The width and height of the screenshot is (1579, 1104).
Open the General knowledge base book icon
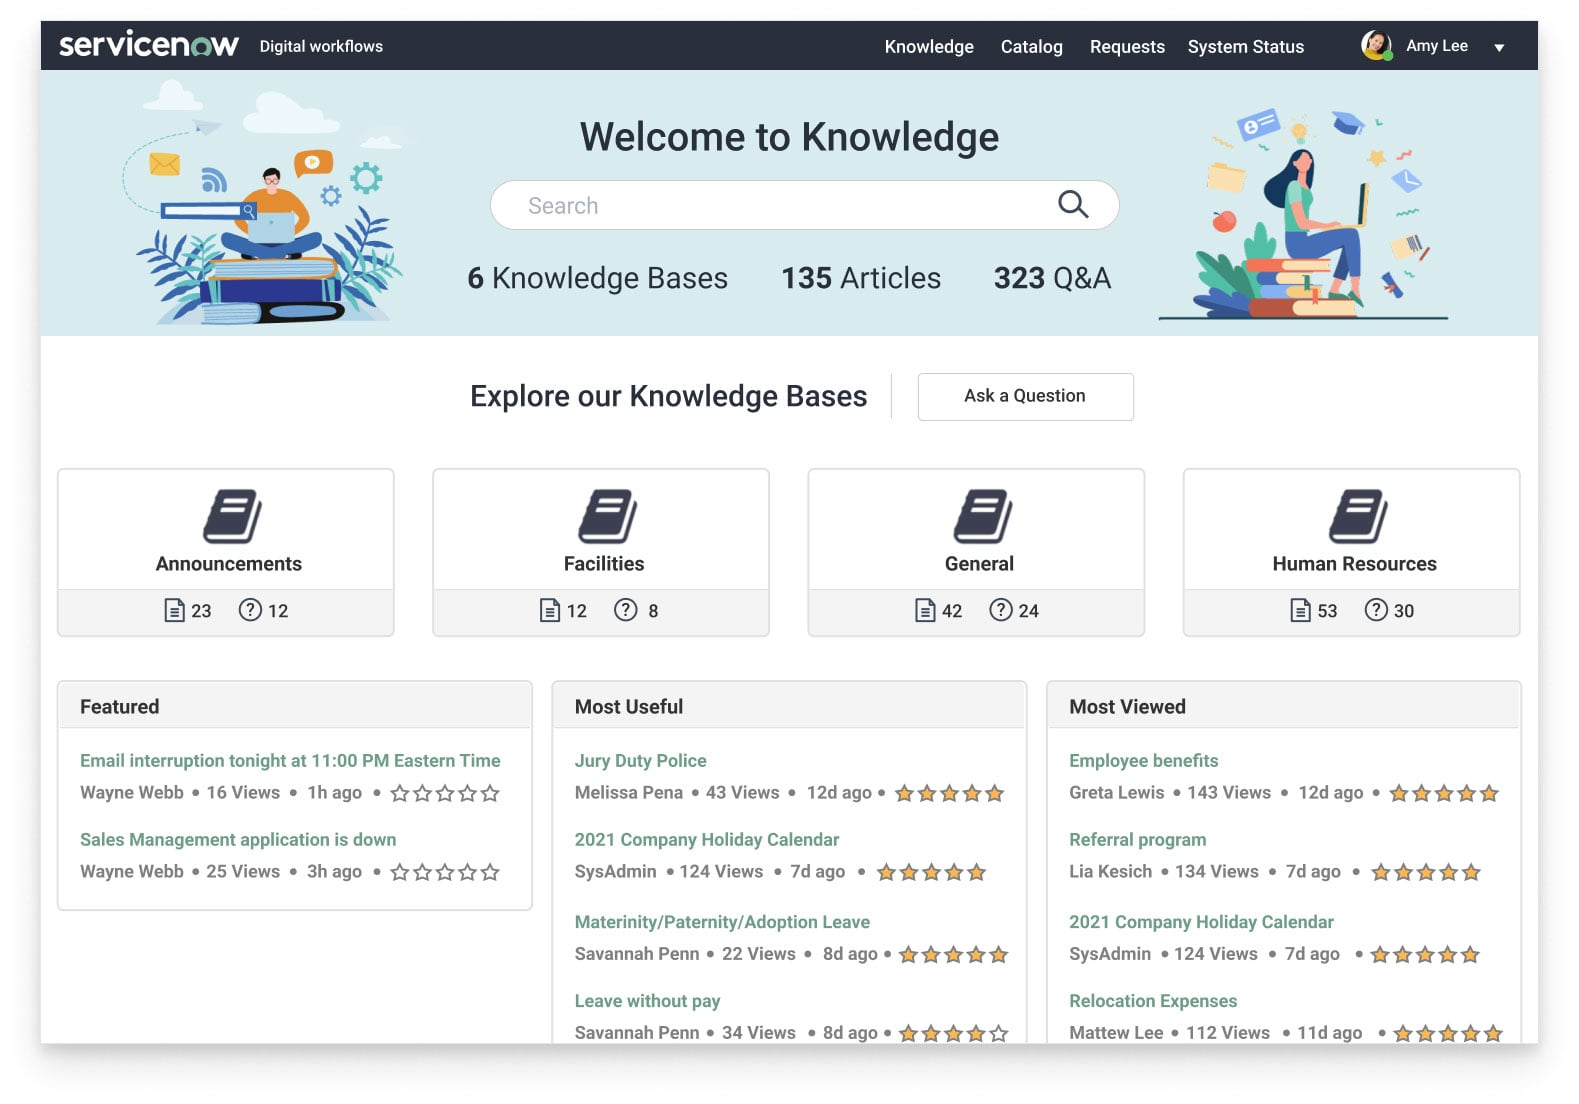click(982, 516)
